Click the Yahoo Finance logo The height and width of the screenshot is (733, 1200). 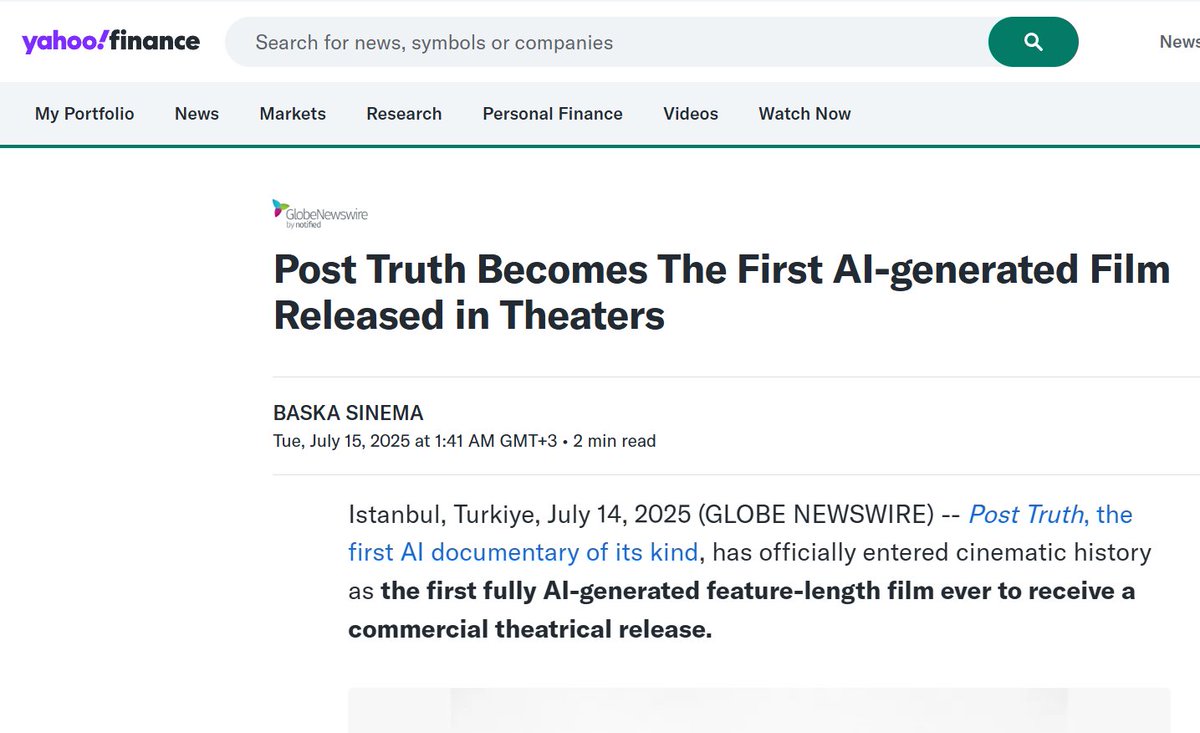[x=111, y=42]
